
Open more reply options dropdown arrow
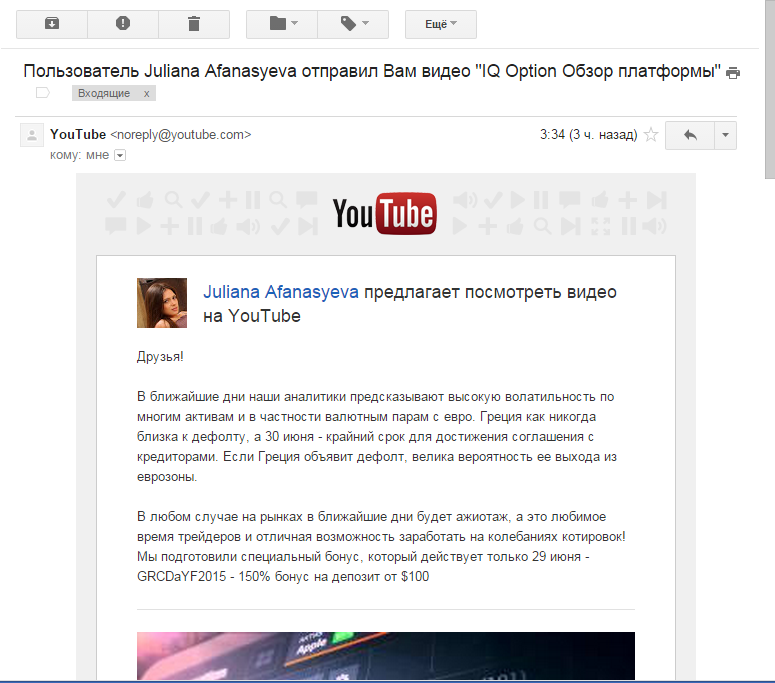[725, 135]
